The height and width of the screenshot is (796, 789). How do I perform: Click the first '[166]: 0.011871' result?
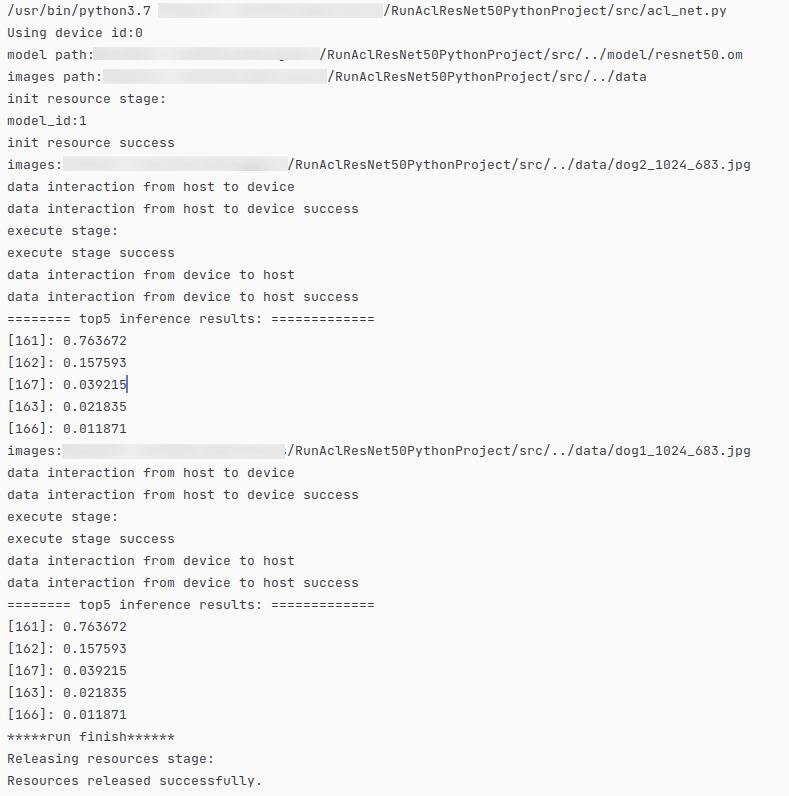pos(67,429)
